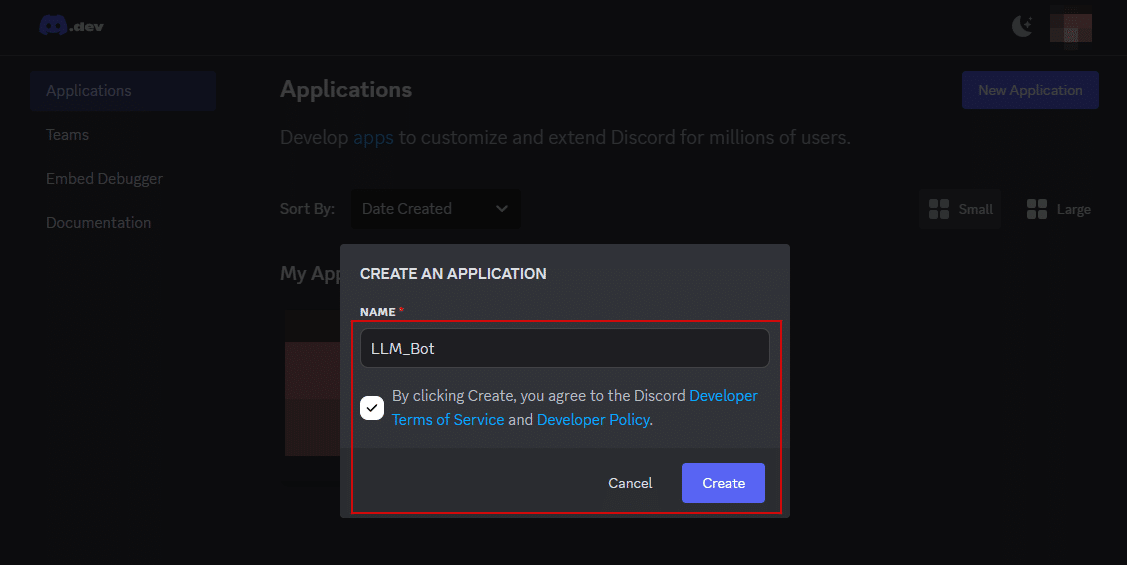Follow the apps link in the description
Image resolution: width=1127 pixels, height=565 pixels.
coord(374,138)
